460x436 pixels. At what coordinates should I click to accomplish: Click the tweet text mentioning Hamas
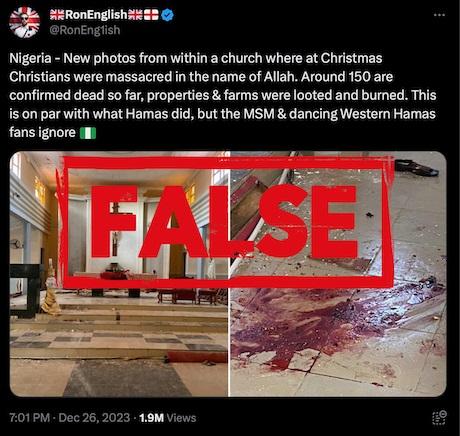(x=223, y=95)
